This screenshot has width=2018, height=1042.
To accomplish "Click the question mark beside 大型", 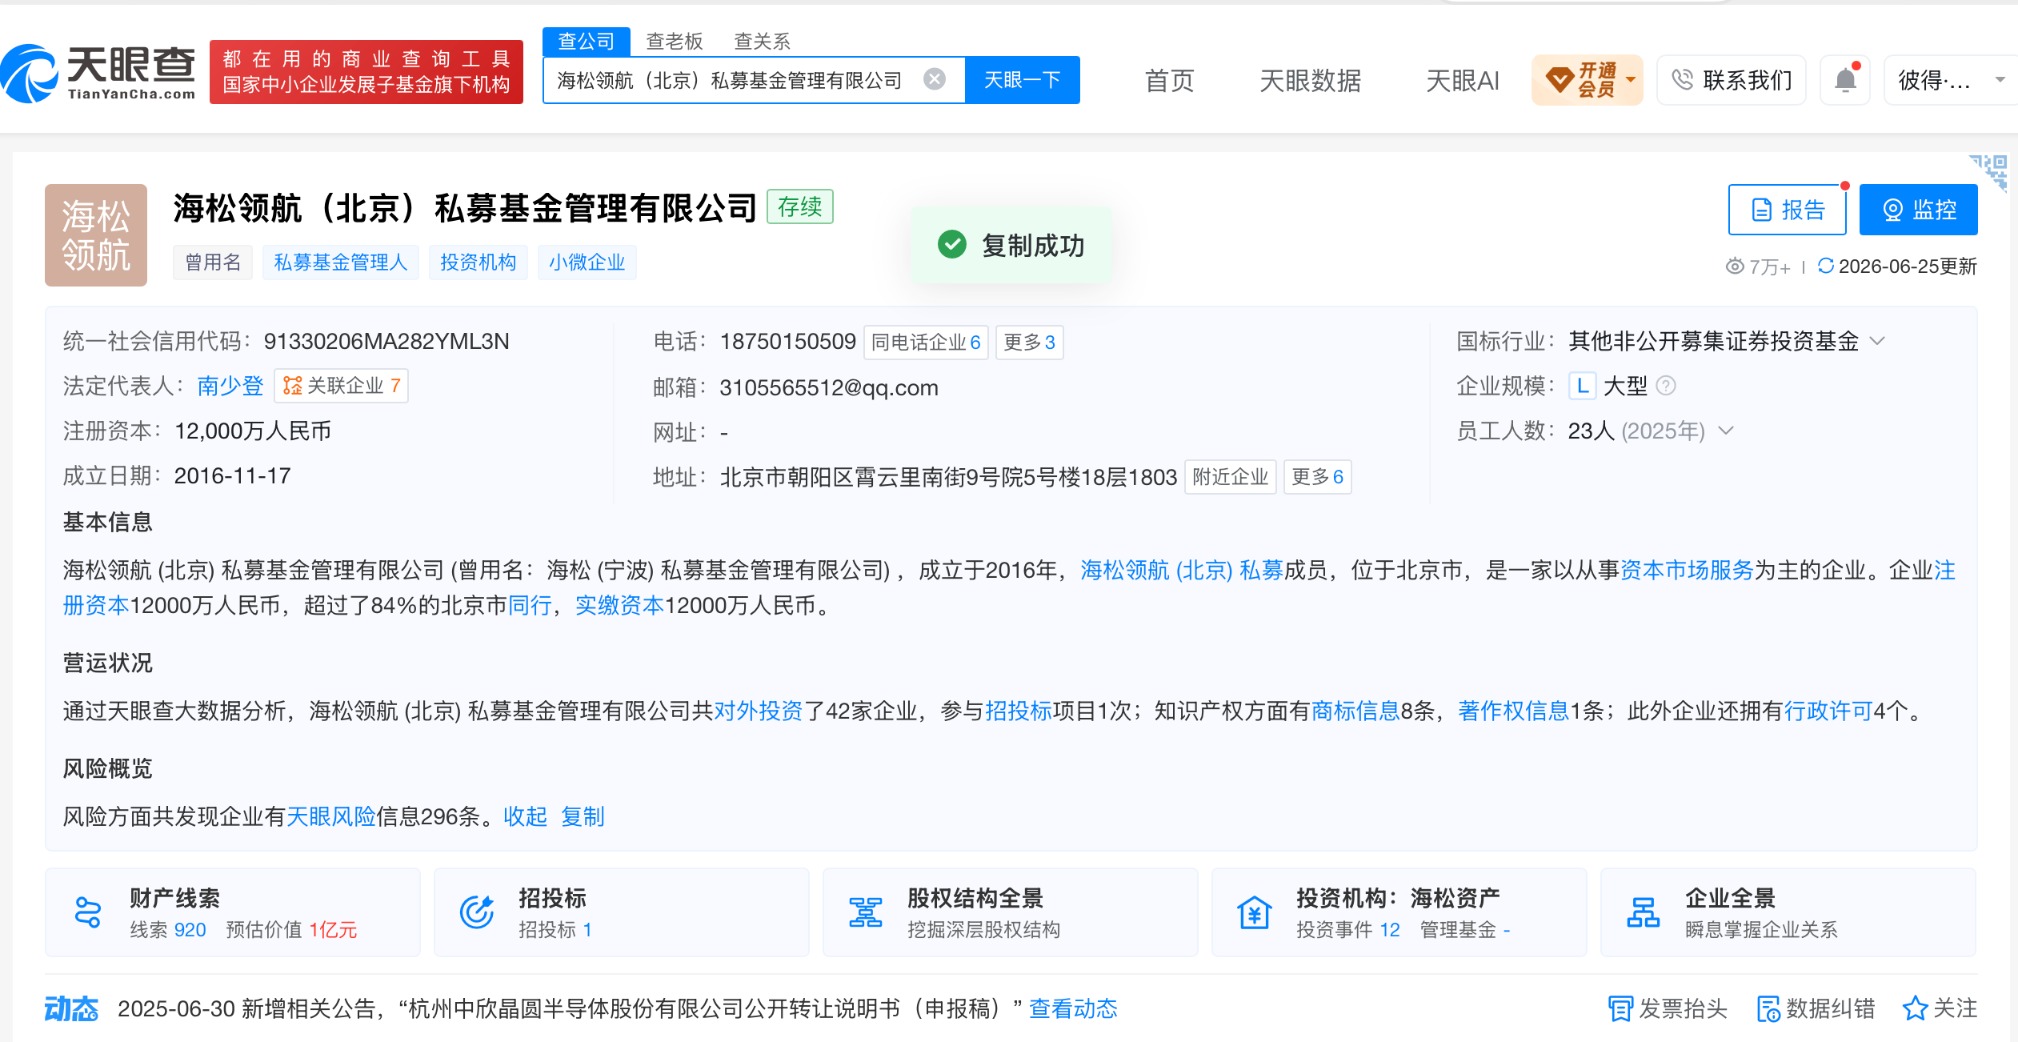I will (1666, 385).
